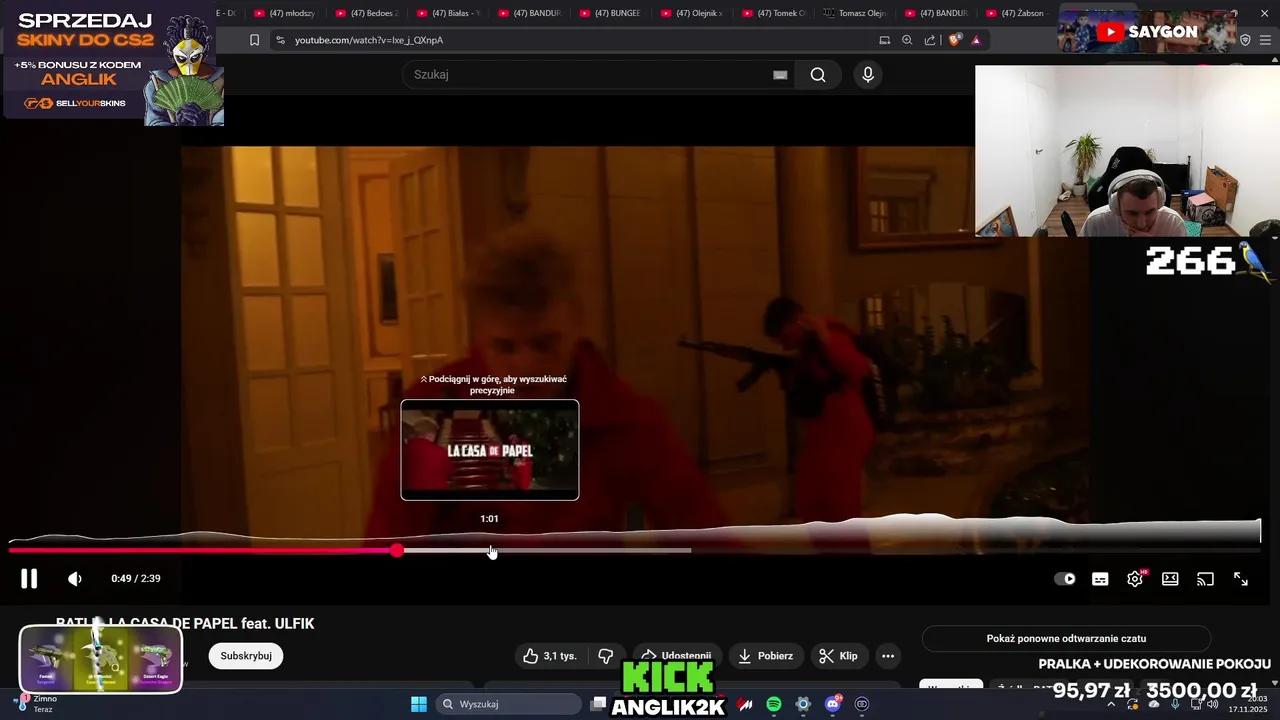This screenshot has height=720, width=1280.
Task: Like the video showing 3,1 tys.
Action: tap(550, 656)
